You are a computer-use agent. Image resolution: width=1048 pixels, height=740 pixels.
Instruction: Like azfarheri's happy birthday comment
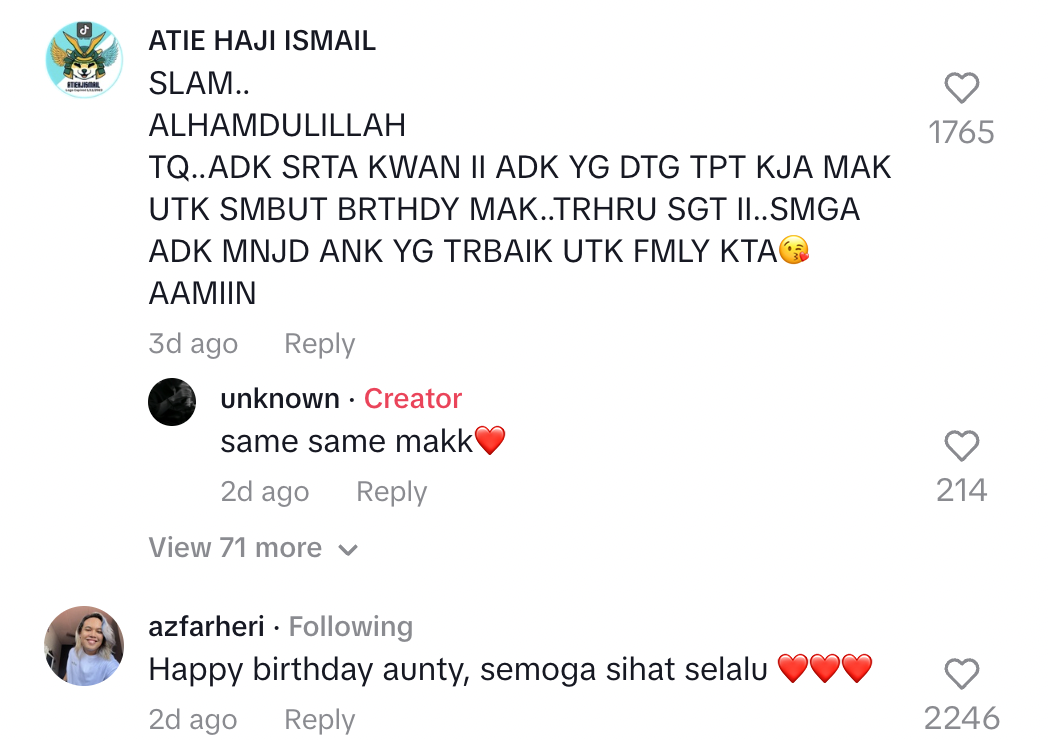pos(961,675)
